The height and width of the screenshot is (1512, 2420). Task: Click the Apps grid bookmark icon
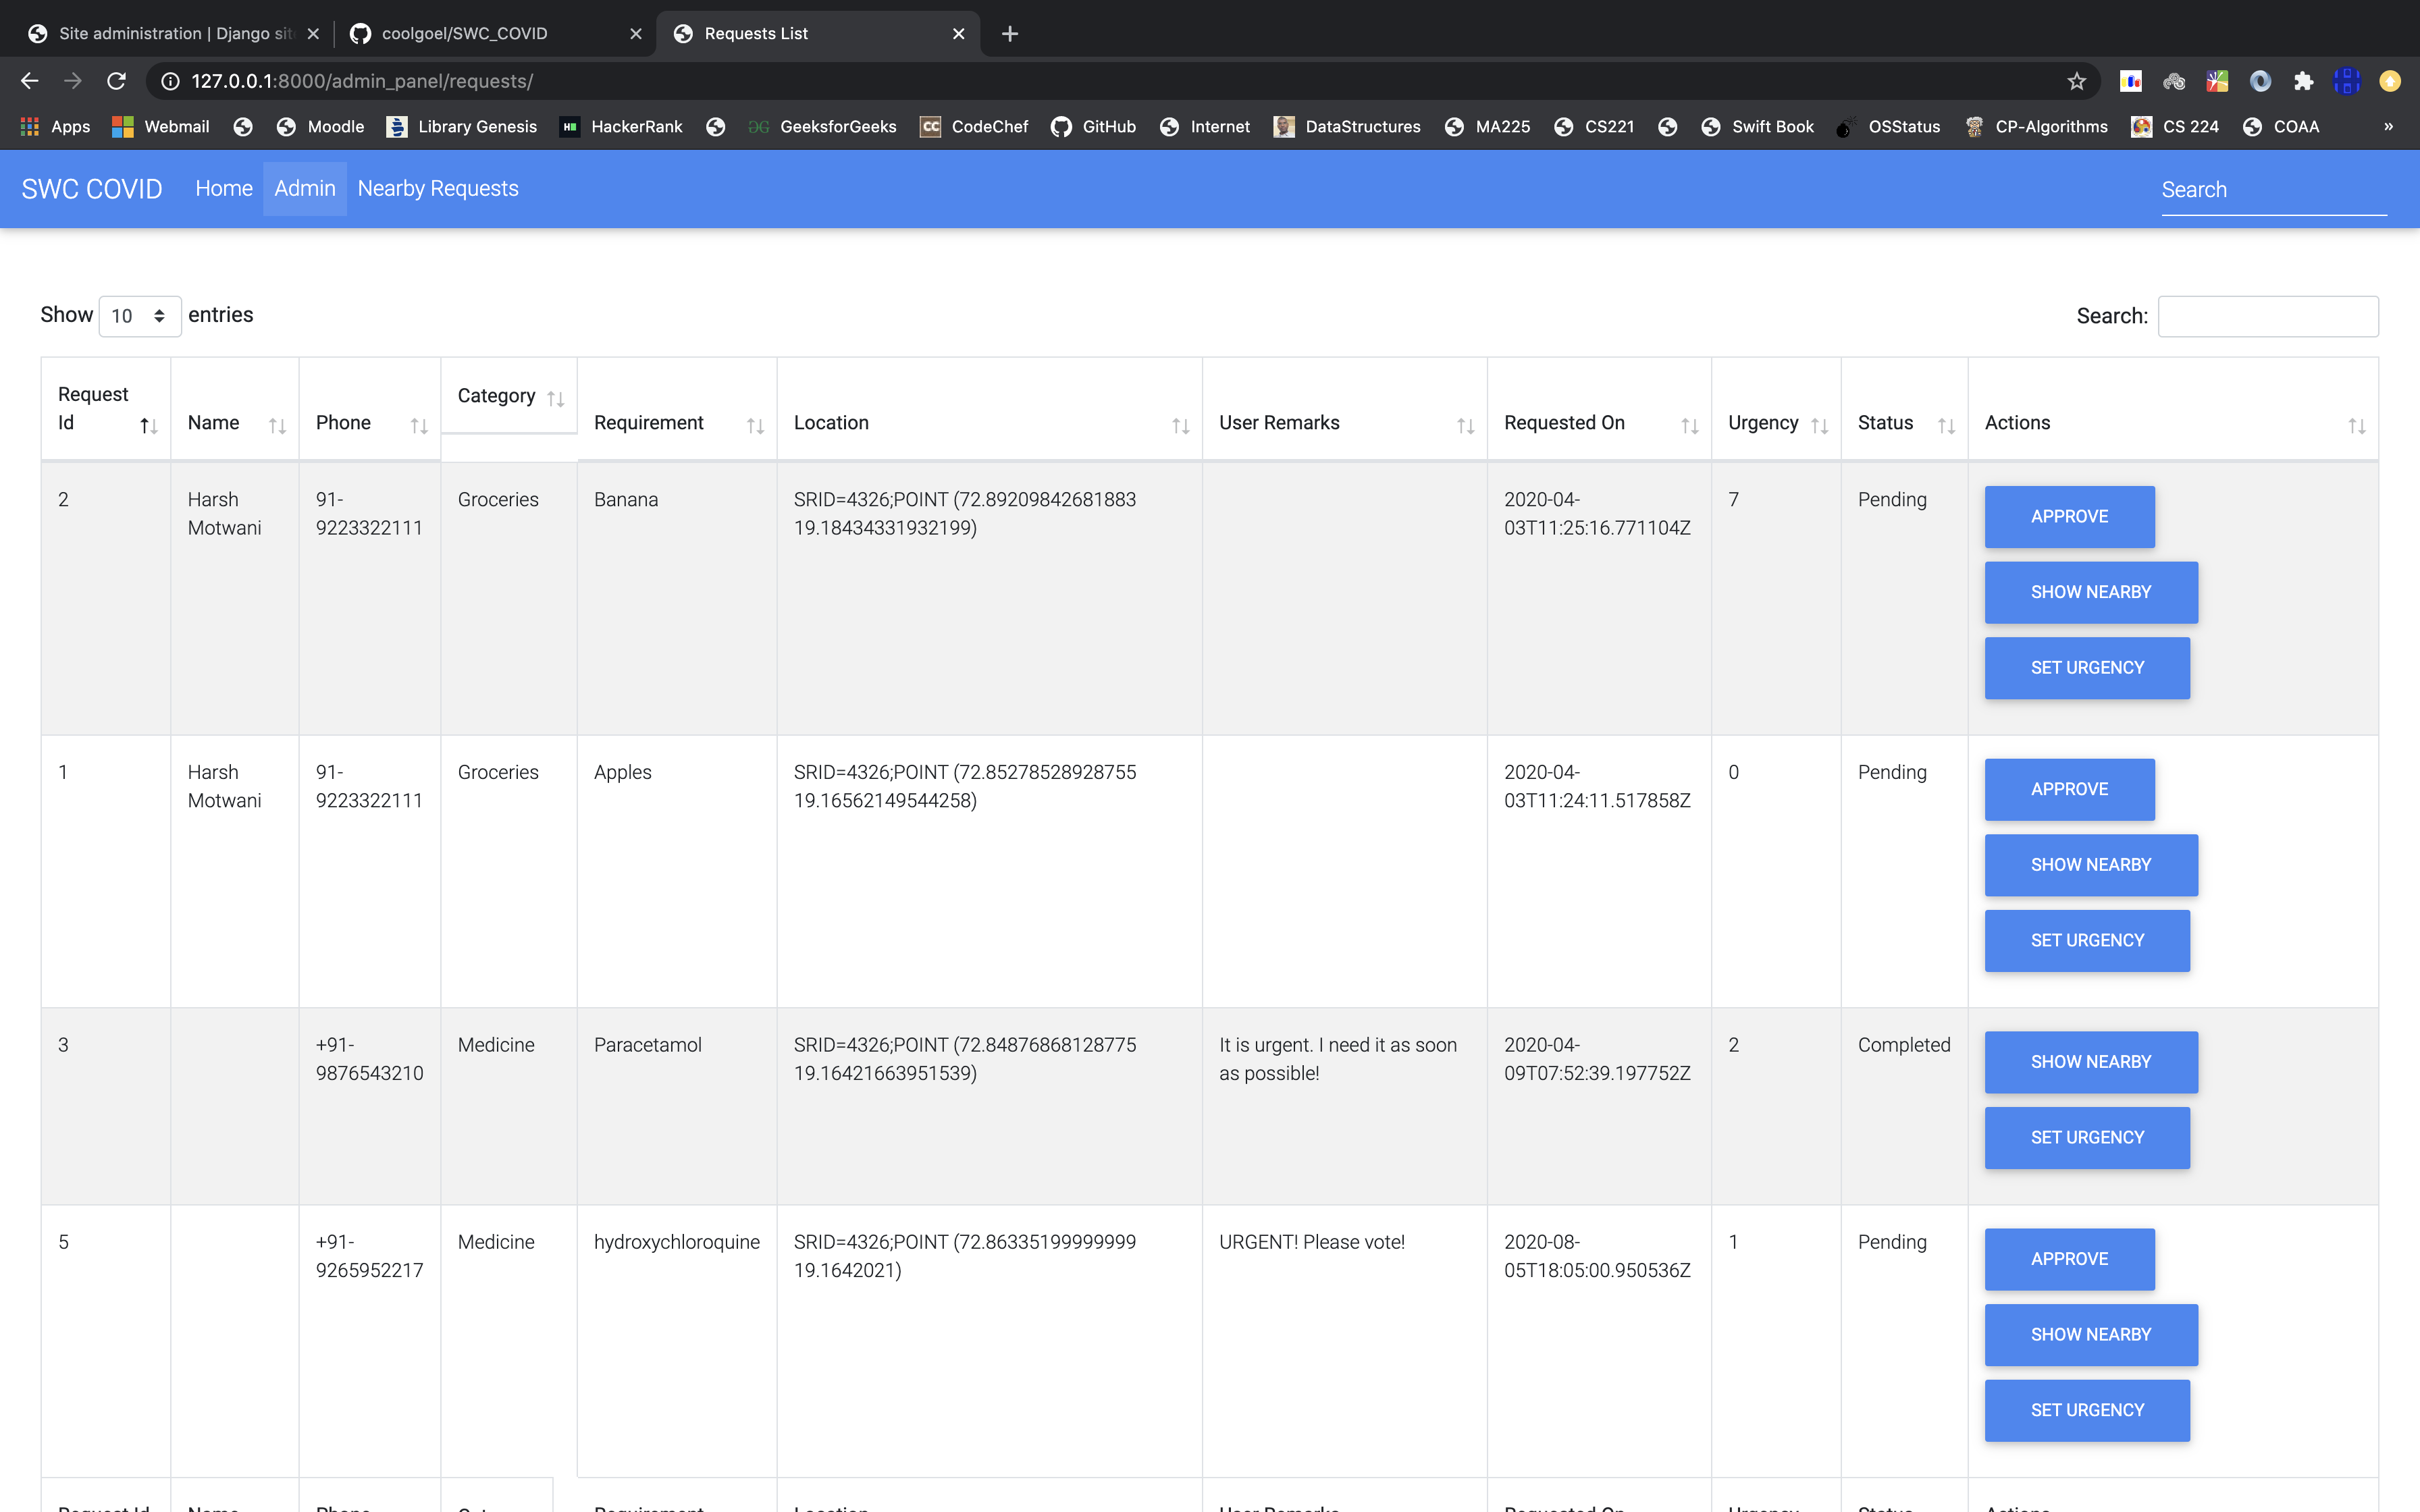click(x=29, y=127)
